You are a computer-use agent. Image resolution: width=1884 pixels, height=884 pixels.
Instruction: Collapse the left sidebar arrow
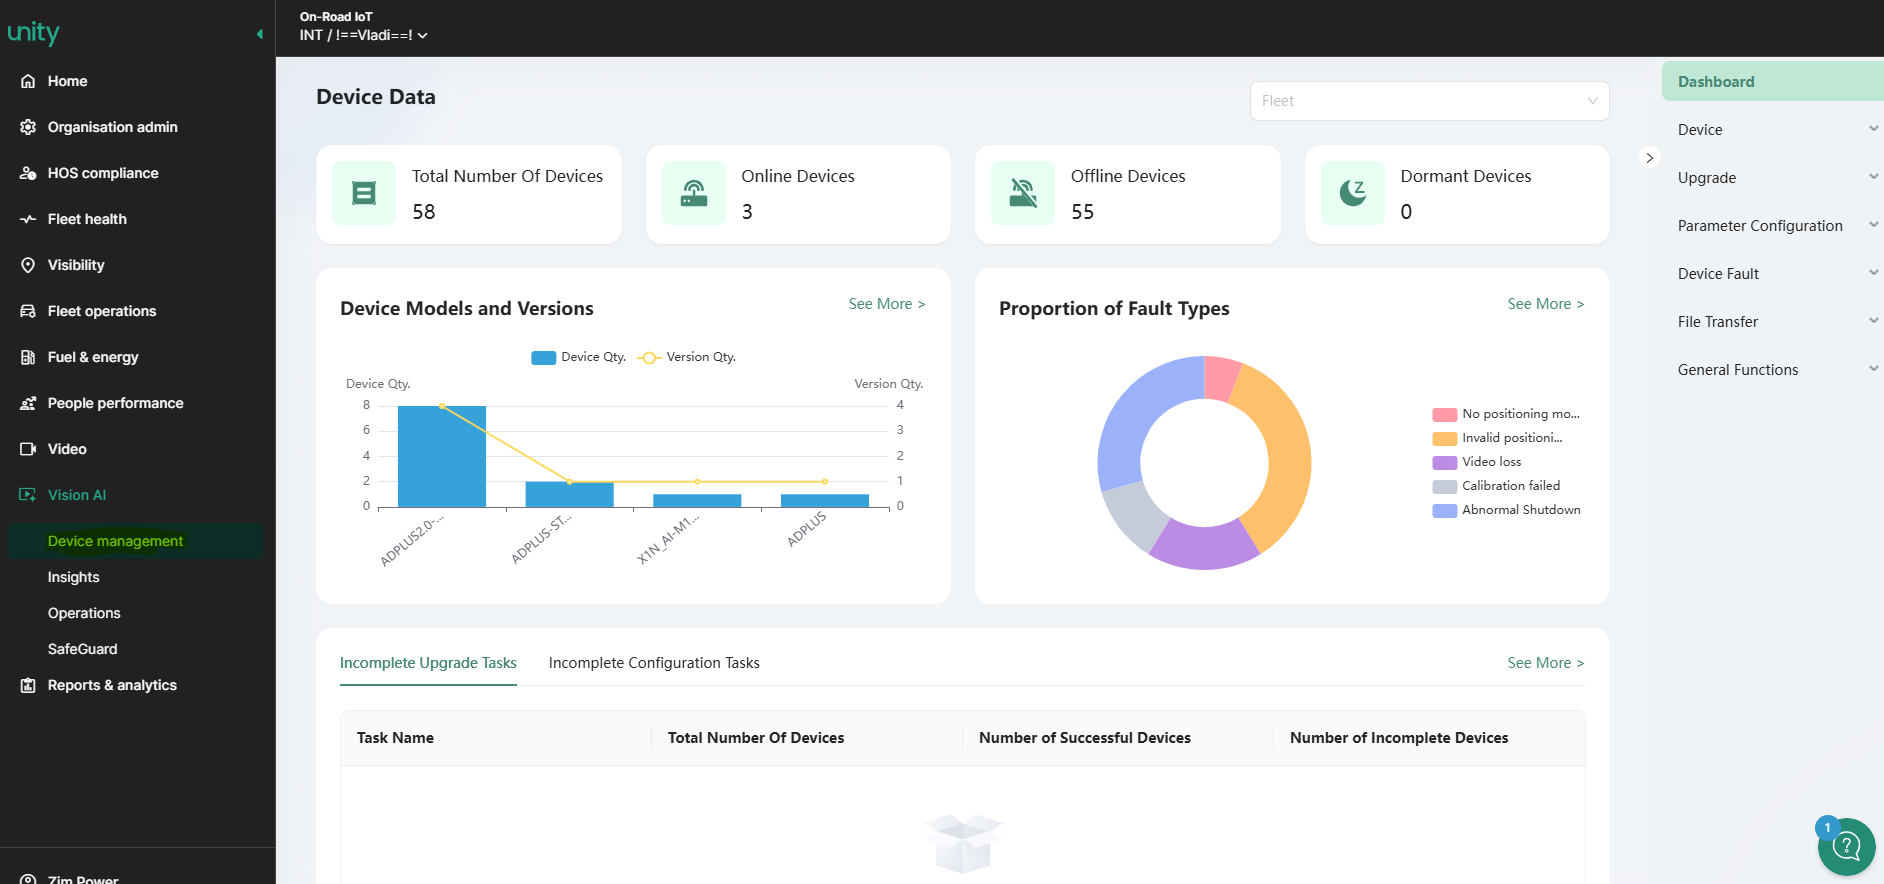(260, 34)
